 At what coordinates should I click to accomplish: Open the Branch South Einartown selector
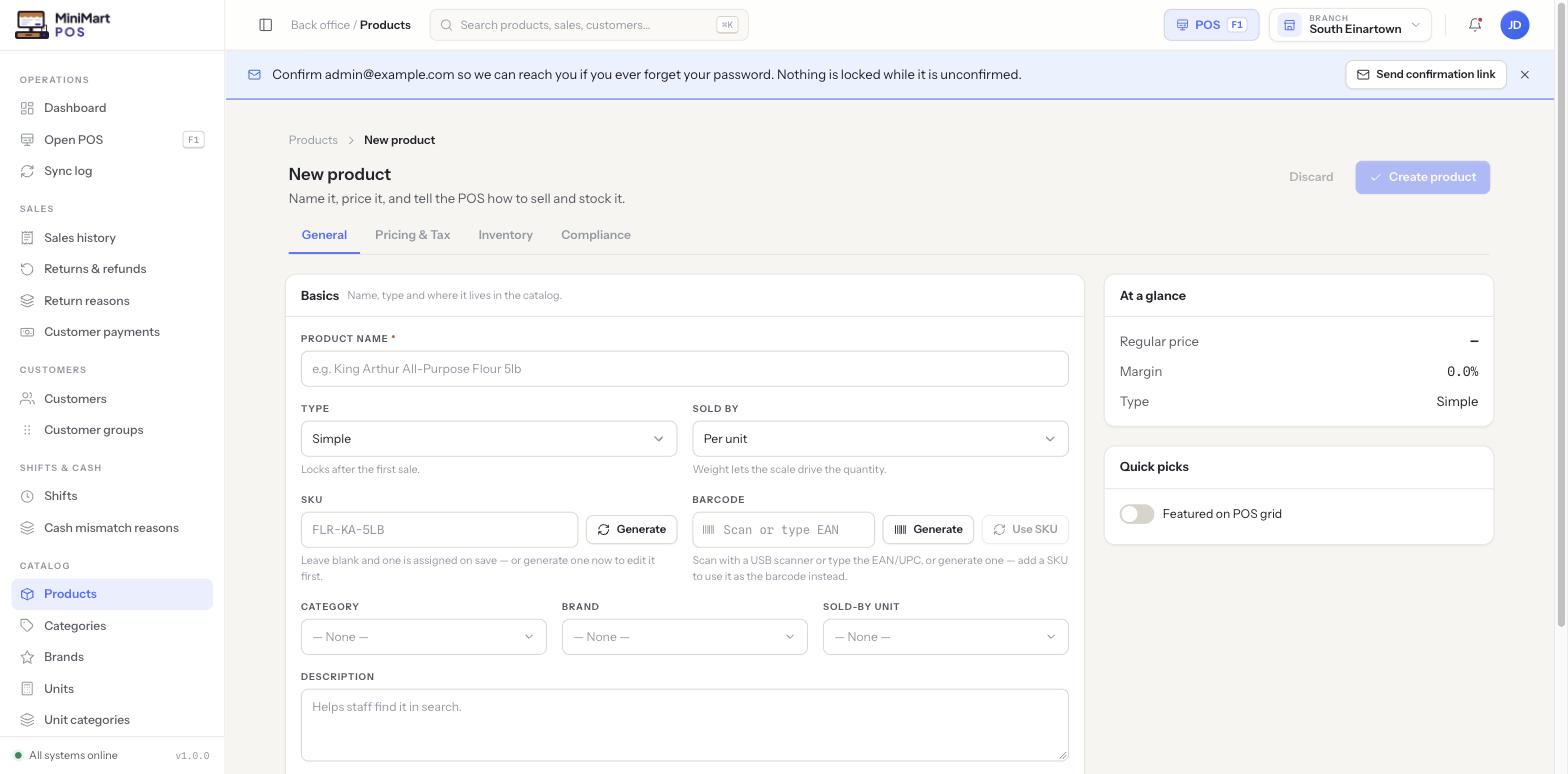click(1350, 25)
